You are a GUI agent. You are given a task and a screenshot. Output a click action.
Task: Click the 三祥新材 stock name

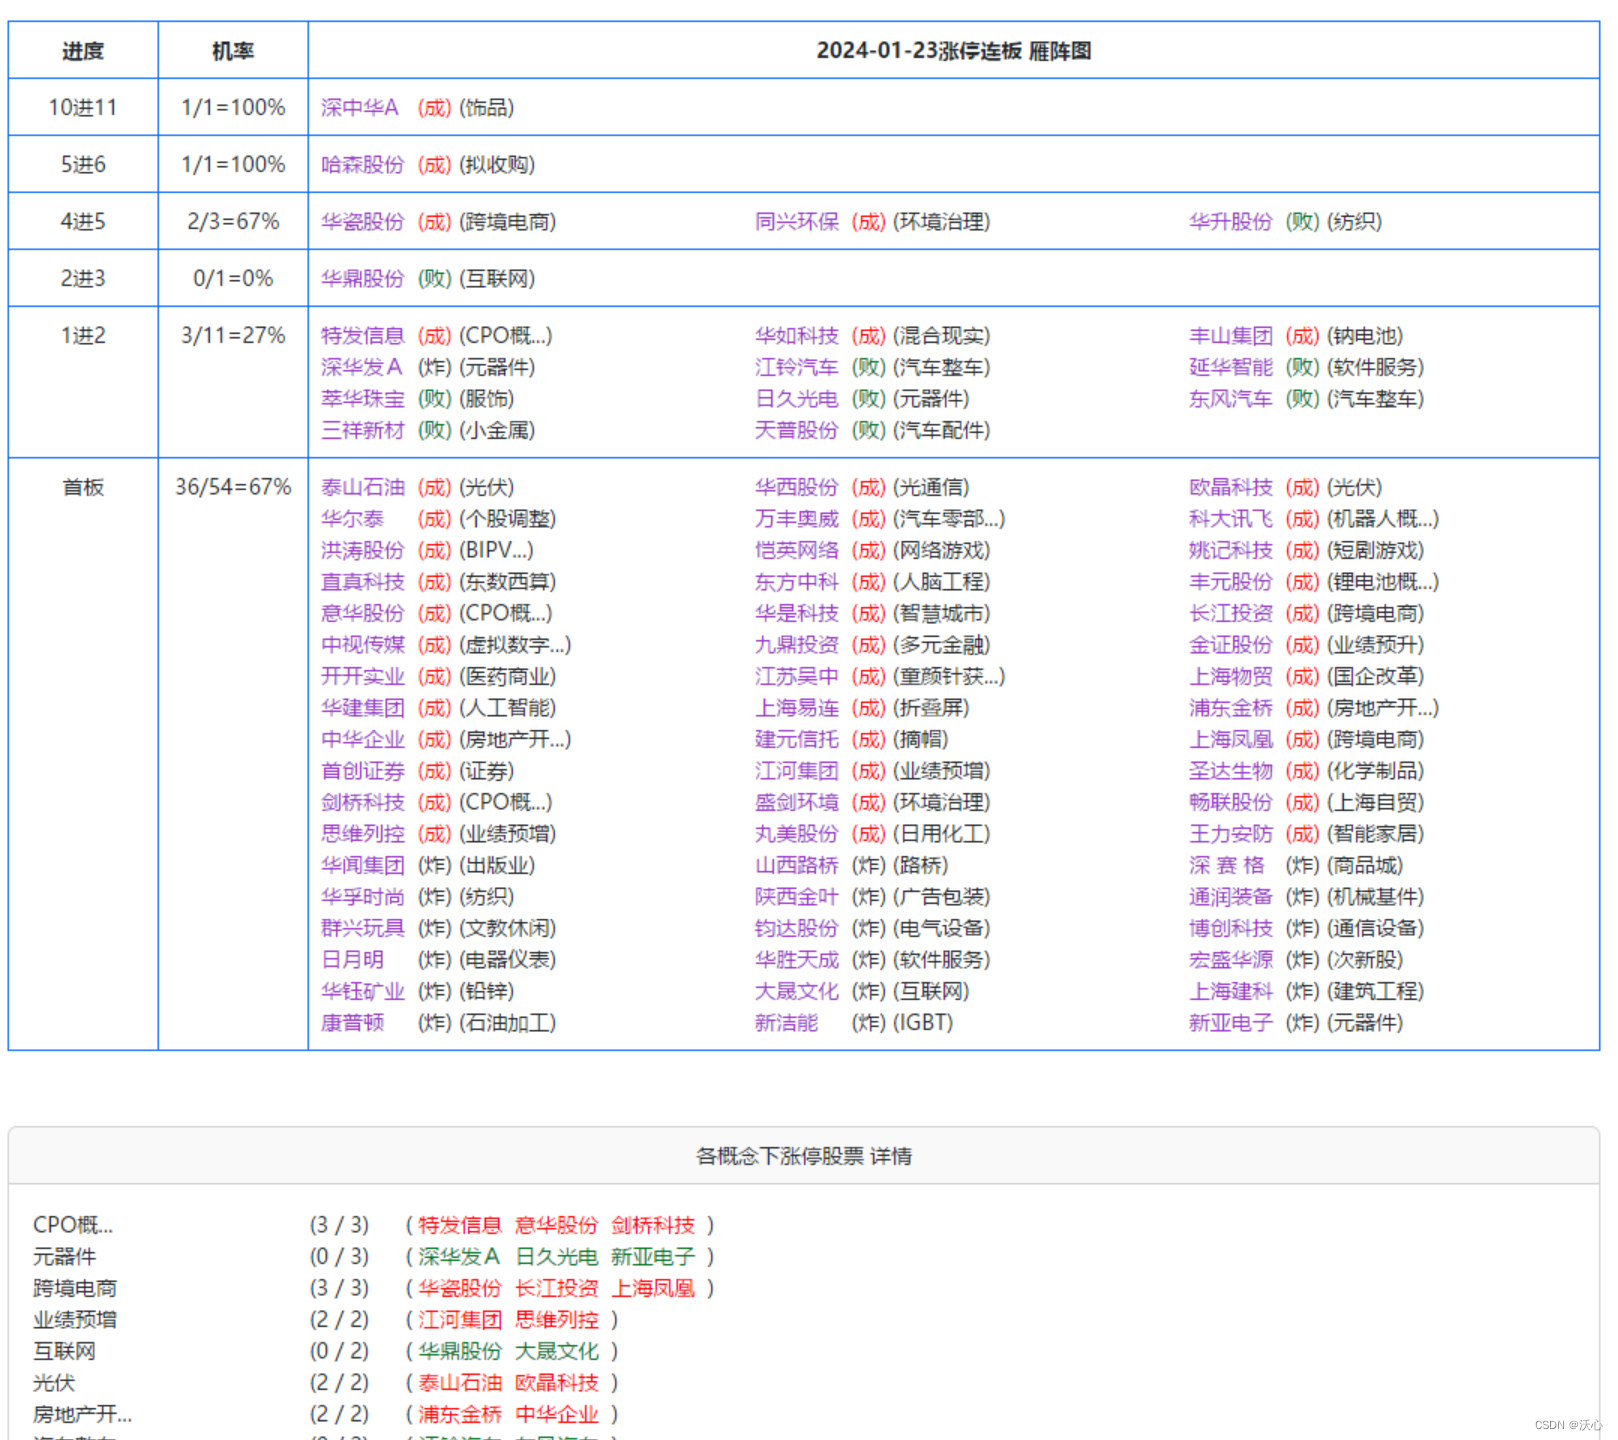(363, 430)
